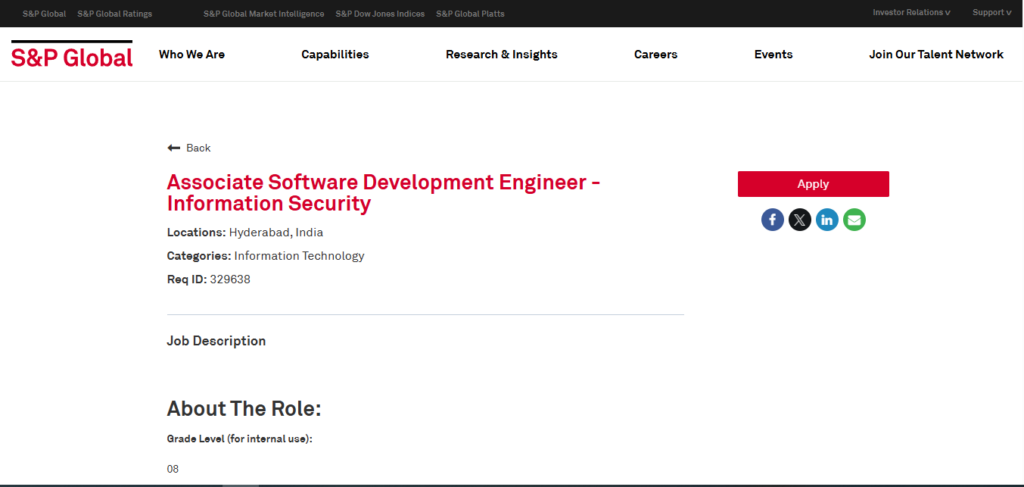Open the Who We Are menu
Screen dimensions: 1024x487
pos(192,55)
